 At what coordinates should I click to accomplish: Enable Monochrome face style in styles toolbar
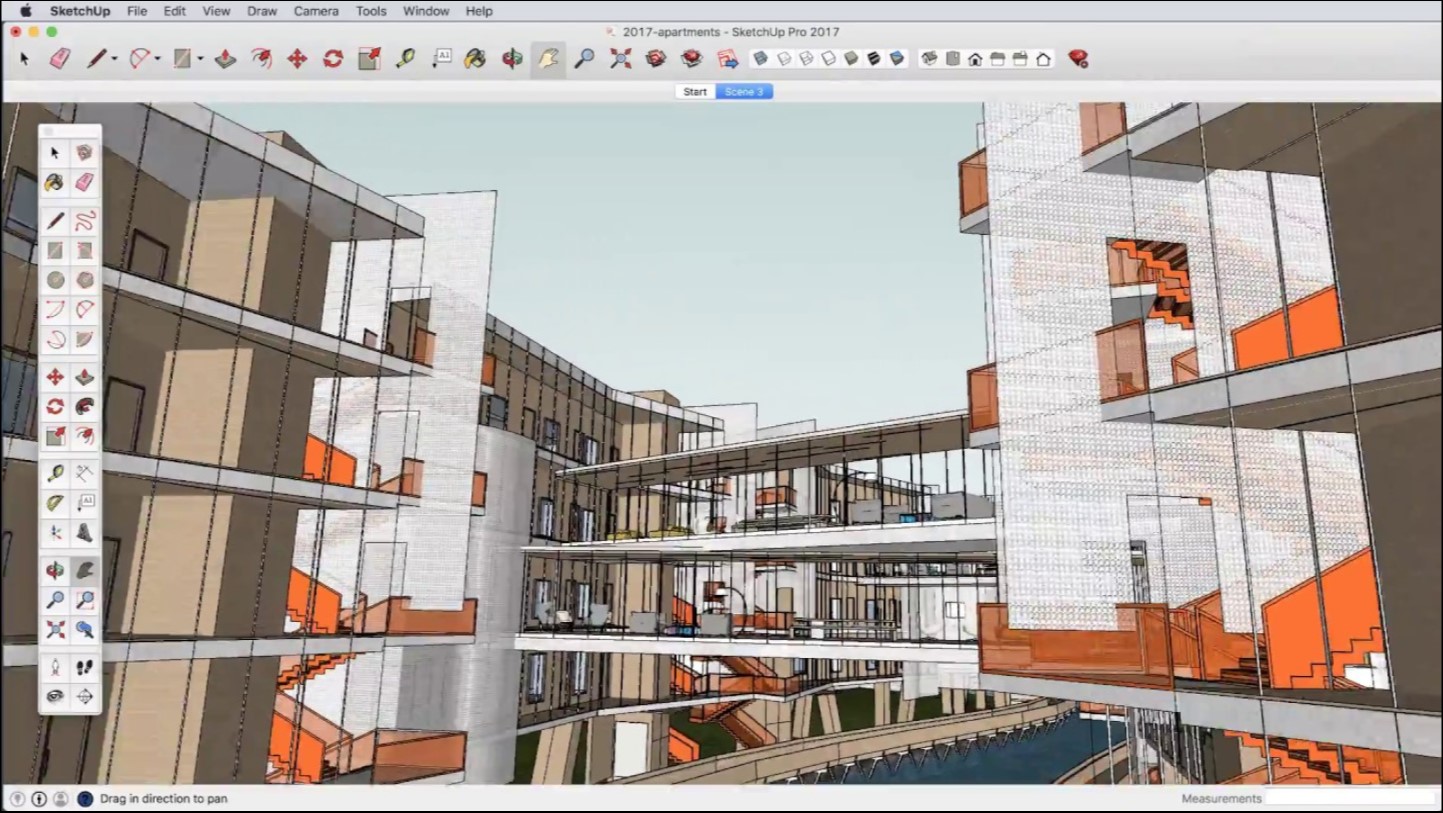click(x=897, y=59)
